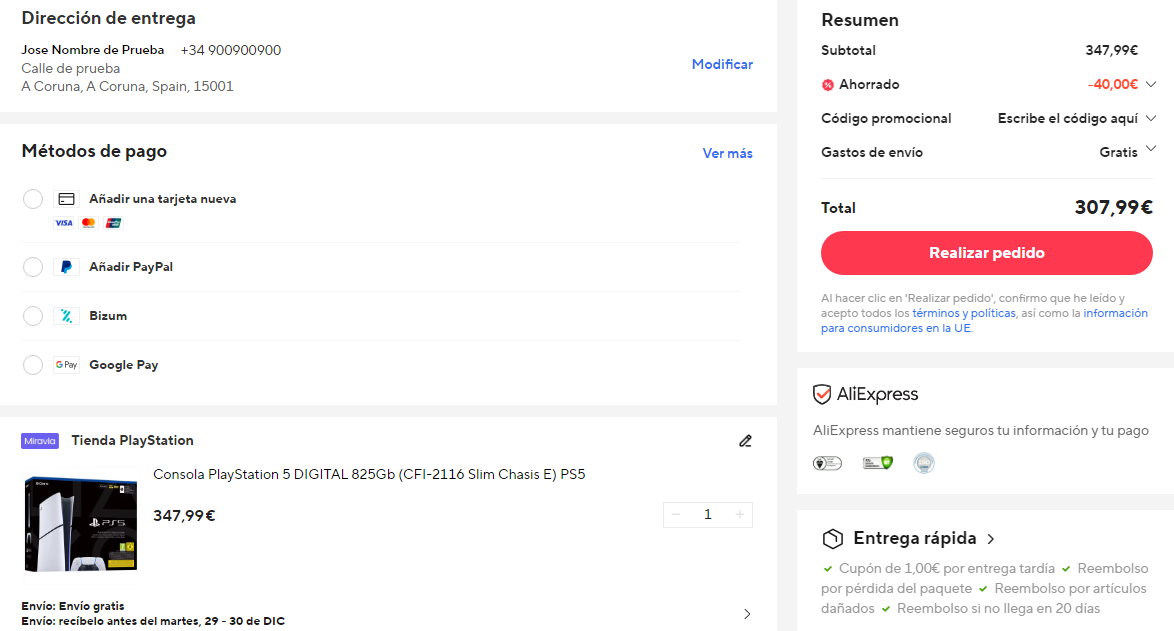Click the Modificar address link
Viewport: 1174px width, 631px height.
pyautogui.click(x=722, y=64)
